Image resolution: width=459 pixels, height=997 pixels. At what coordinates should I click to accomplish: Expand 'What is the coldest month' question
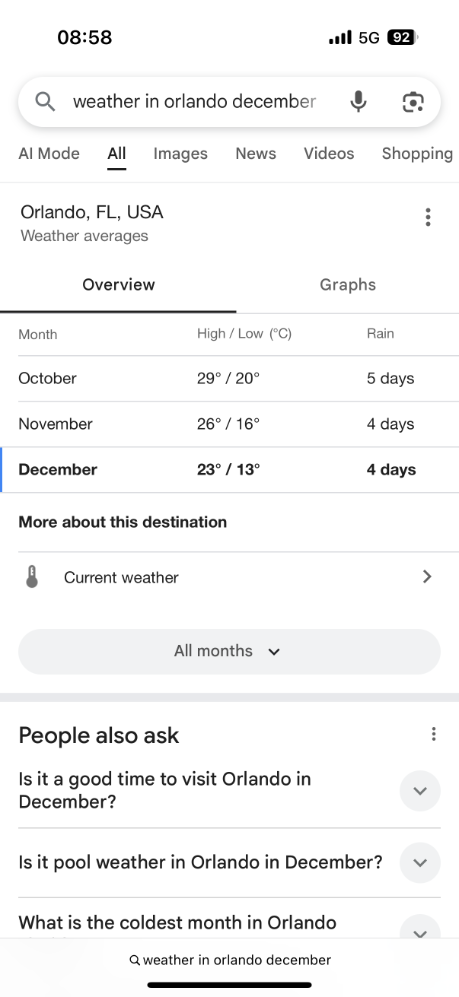(420, 929)
